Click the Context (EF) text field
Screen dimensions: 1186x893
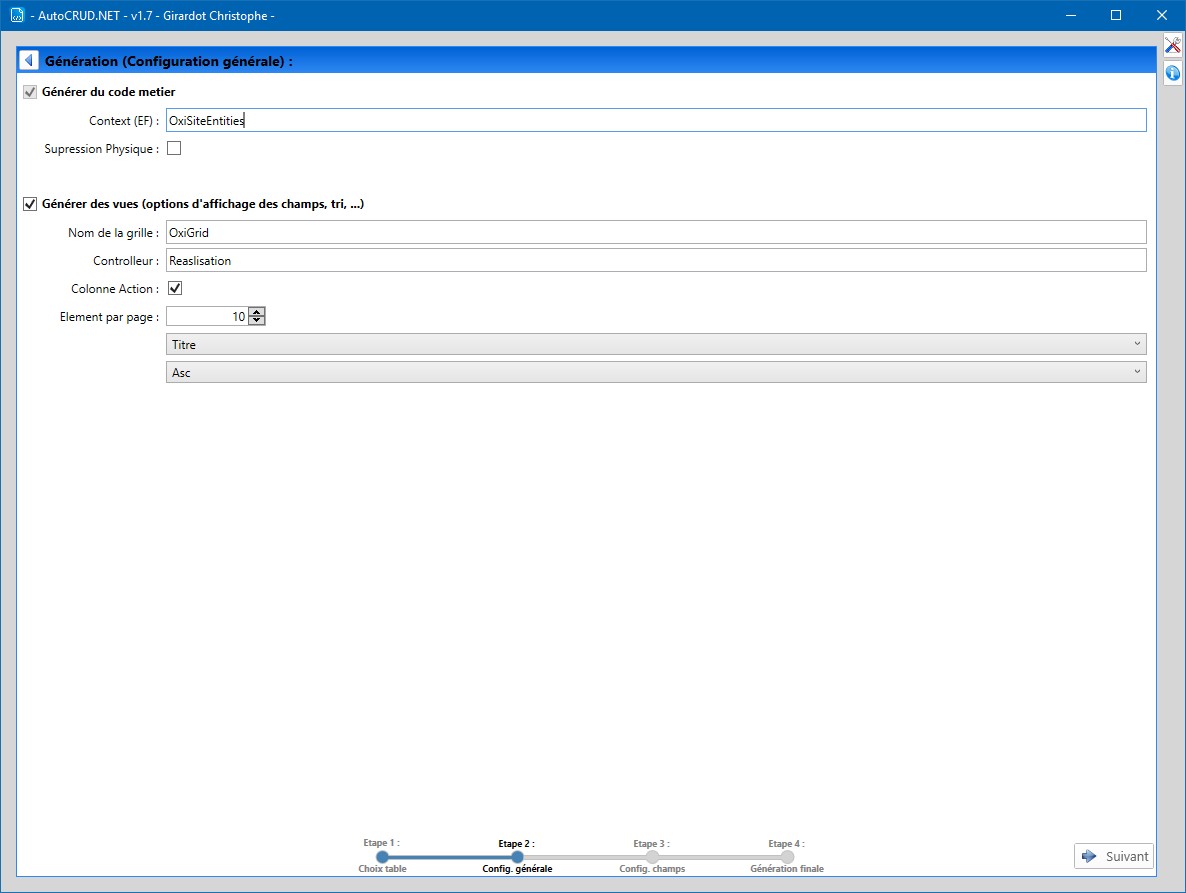coord(656,120)
